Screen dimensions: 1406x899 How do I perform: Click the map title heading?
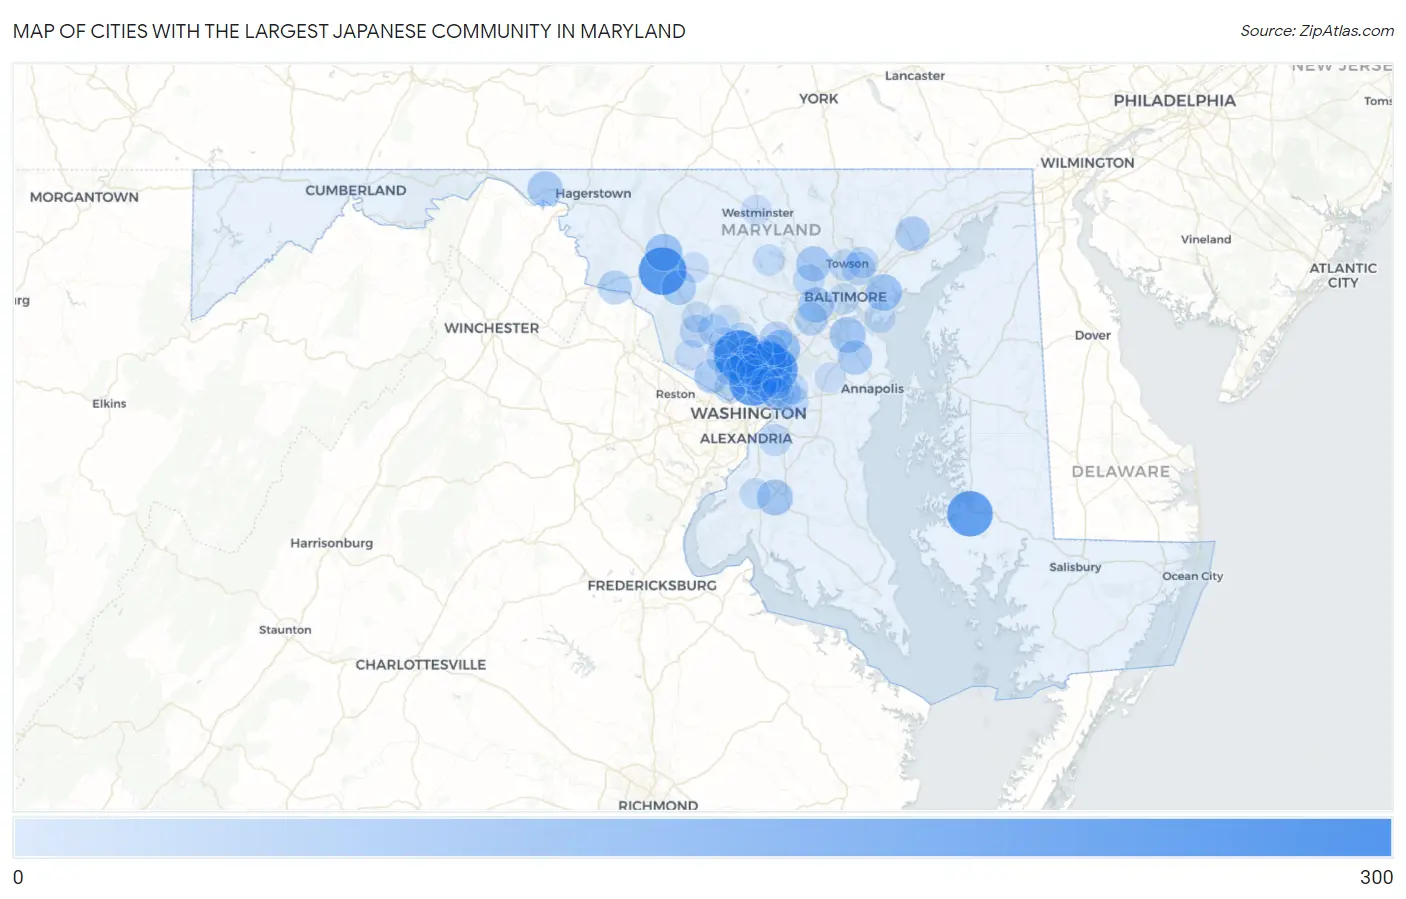pos(349,31)
